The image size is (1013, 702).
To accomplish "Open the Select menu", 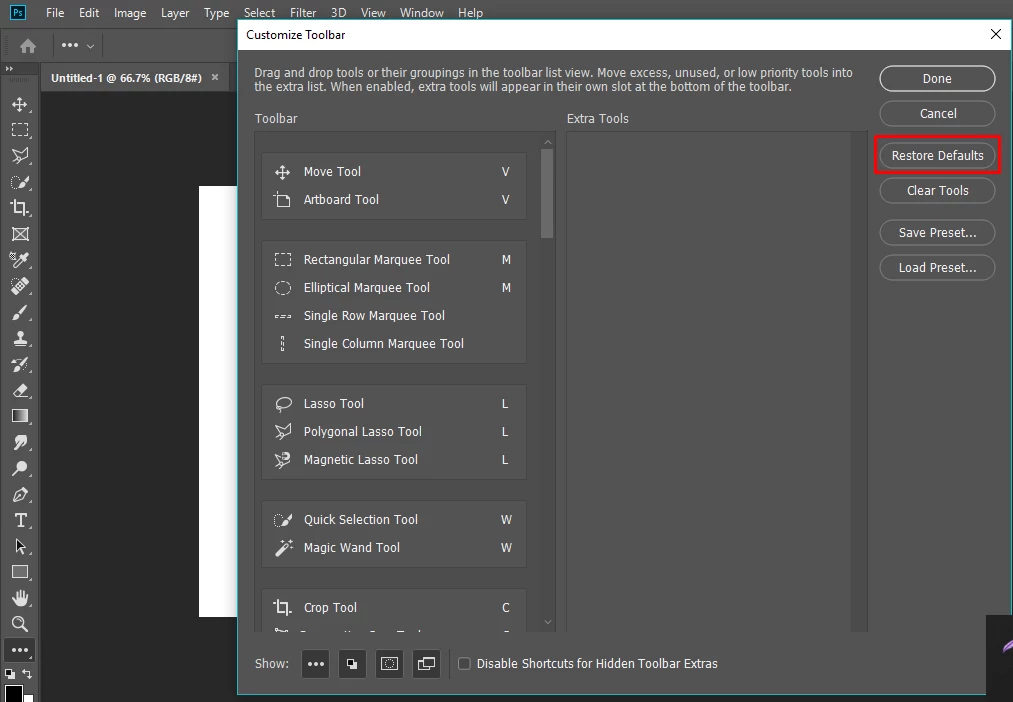I will (259, 12).
